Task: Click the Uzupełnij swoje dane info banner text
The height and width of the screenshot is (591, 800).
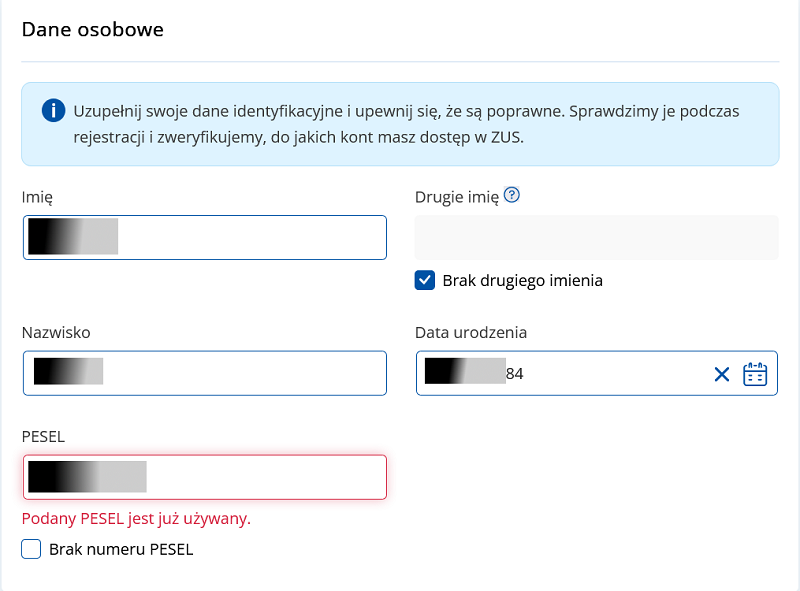Action: pyautogui.click(x=406, y=124)
